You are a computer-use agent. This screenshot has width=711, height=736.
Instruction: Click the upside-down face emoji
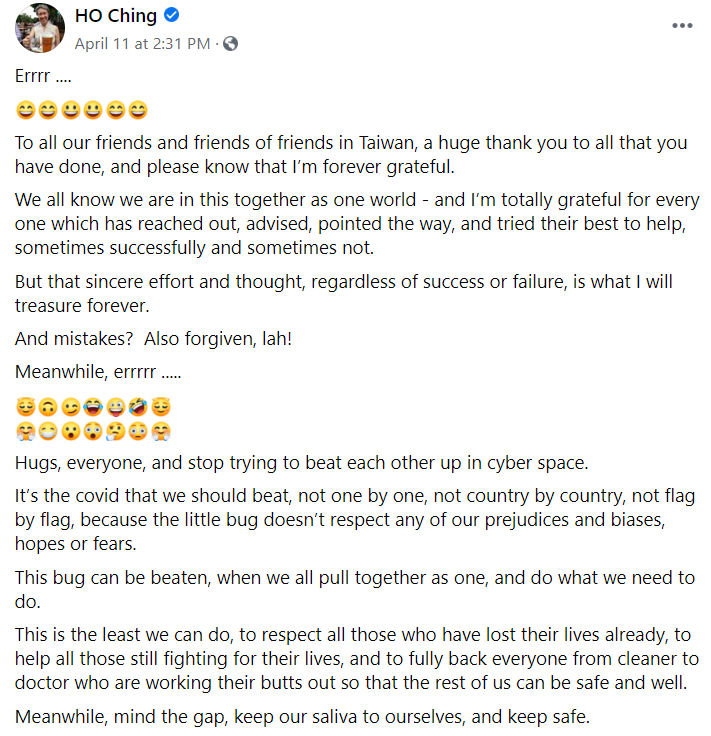point(49,407)
